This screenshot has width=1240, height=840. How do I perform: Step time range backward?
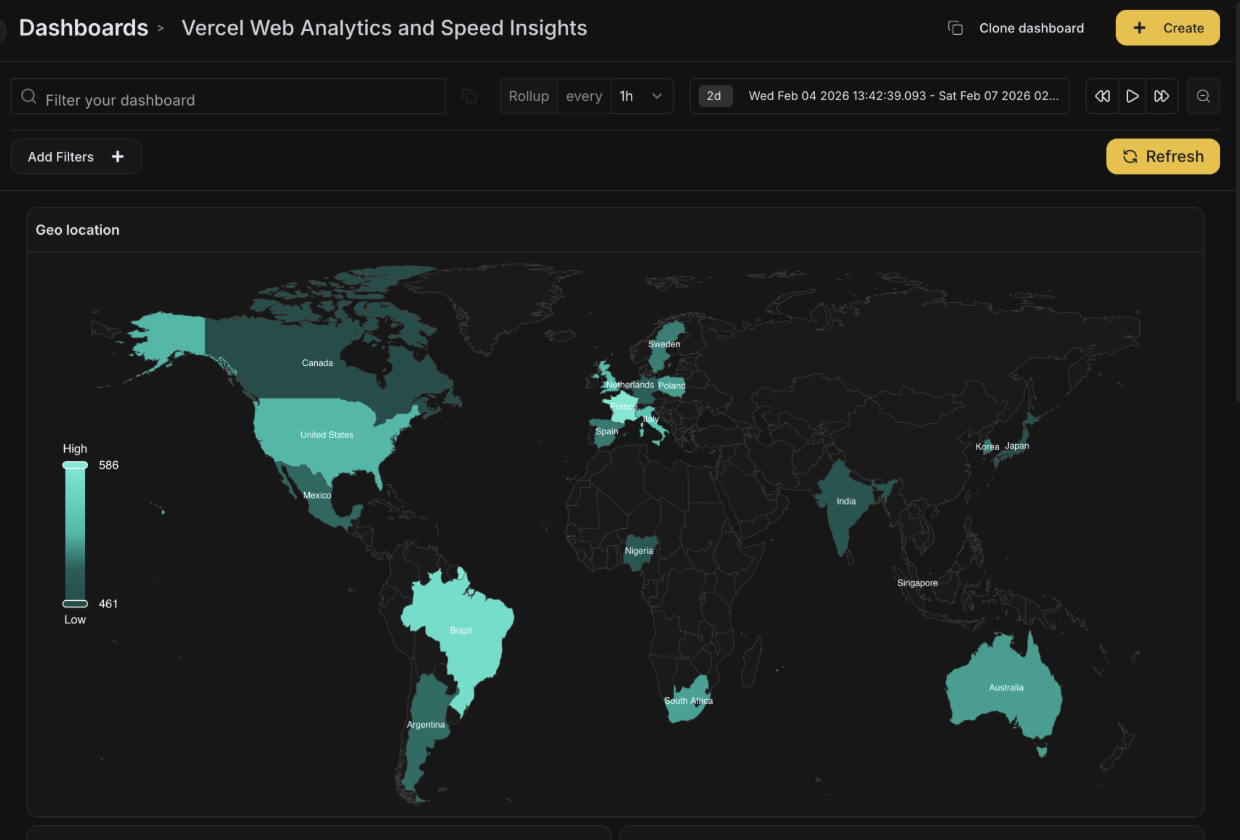[1102, 97]
